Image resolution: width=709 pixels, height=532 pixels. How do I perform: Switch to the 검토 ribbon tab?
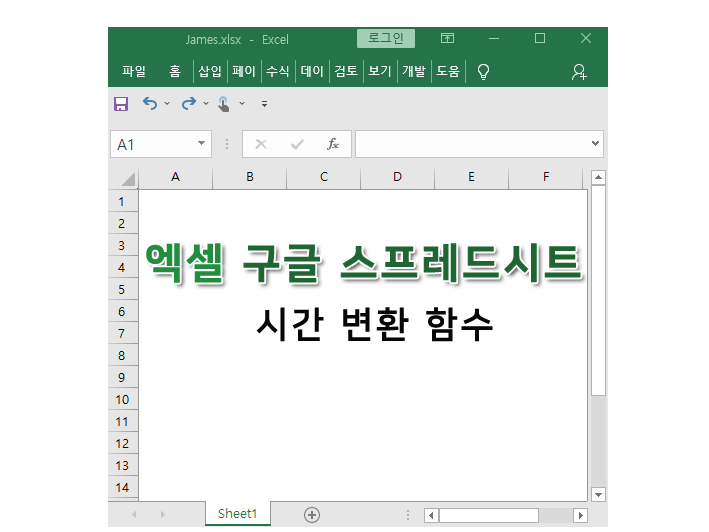346,71
